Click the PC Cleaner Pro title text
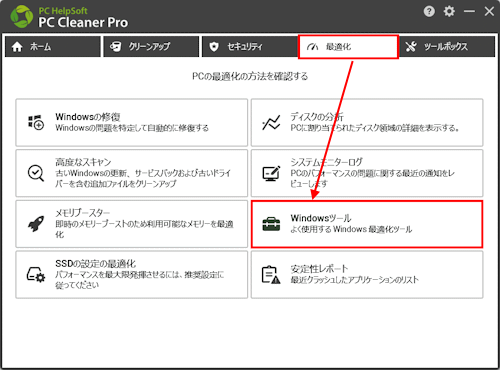500x370 pixels. click(x=83, y=22)
